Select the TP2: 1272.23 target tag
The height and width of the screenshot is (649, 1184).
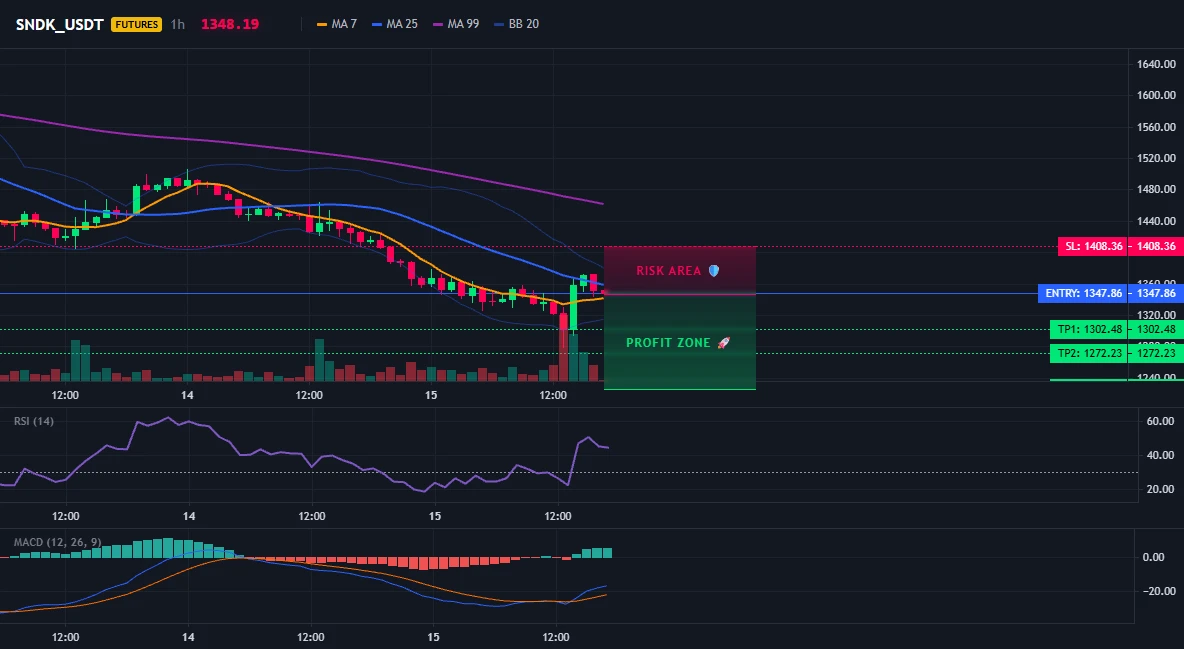pyautogui.click(x=1088, y=353)
